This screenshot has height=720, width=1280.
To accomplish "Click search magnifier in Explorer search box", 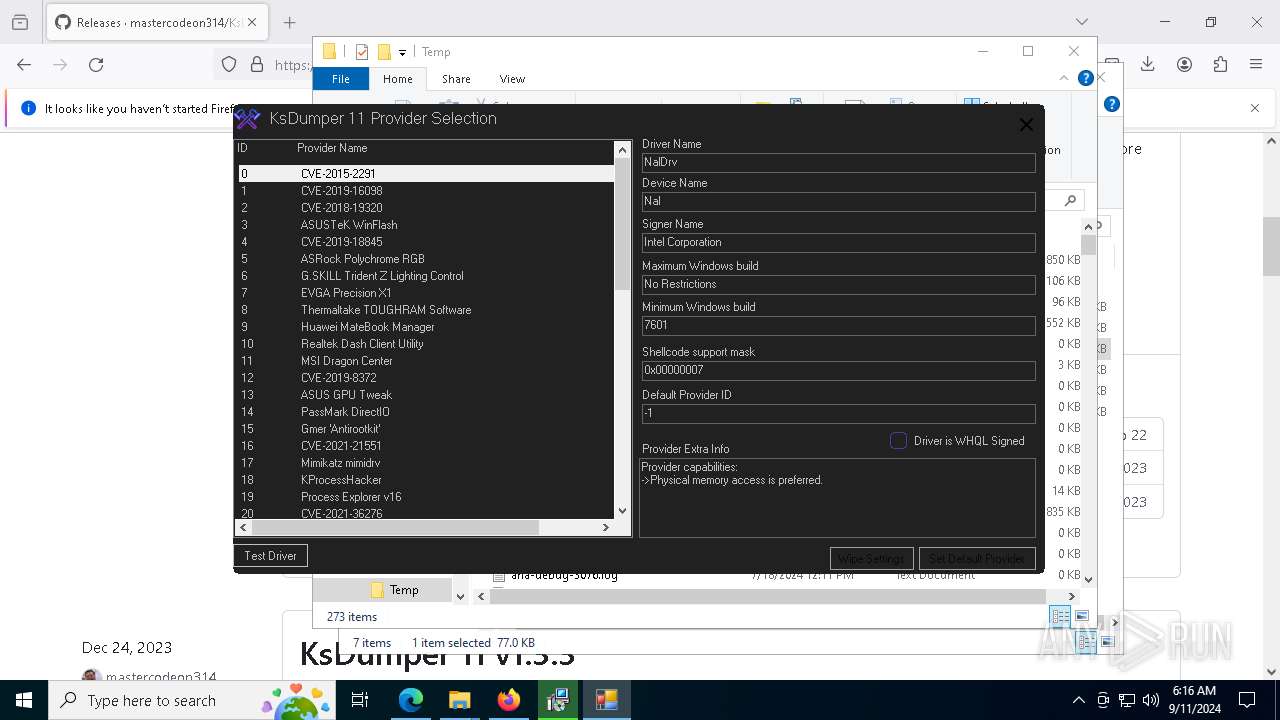I will (x=1070, y=200).
